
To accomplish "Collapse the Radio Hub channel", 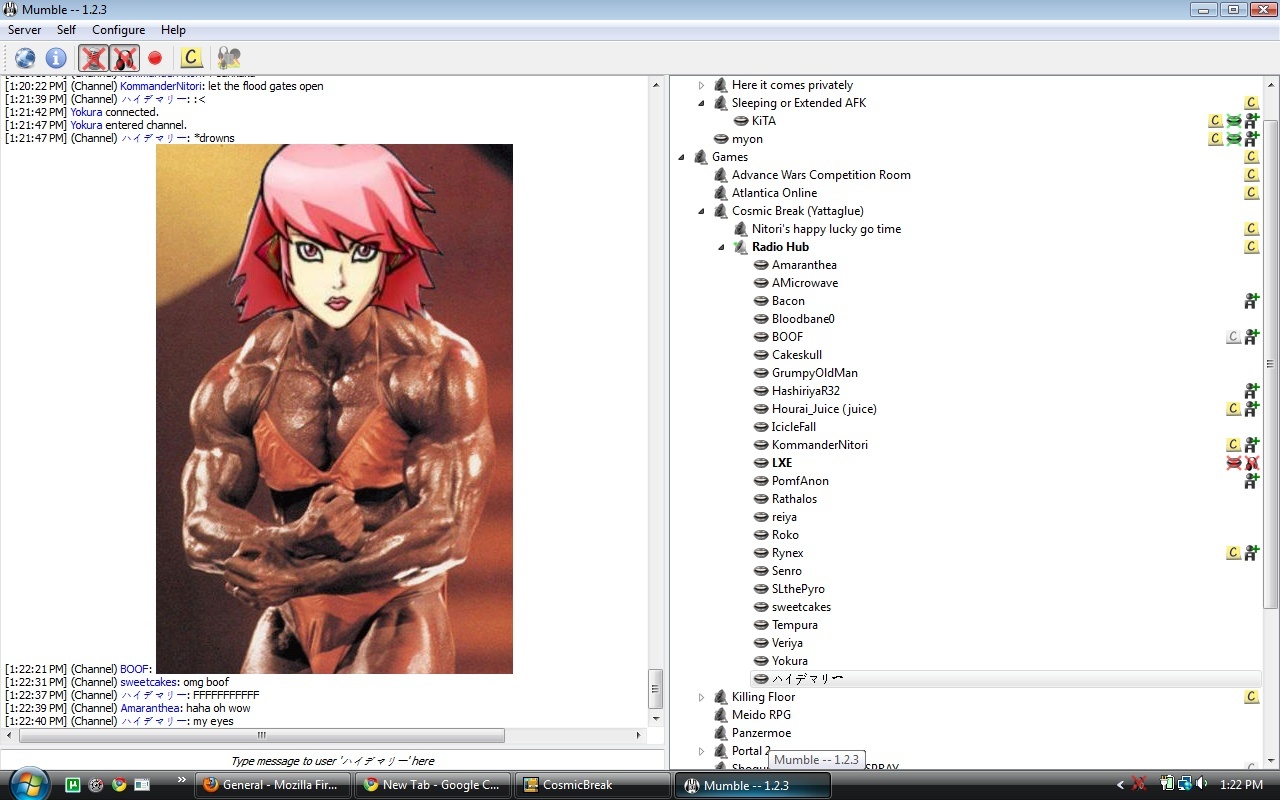I will (721, 247).
